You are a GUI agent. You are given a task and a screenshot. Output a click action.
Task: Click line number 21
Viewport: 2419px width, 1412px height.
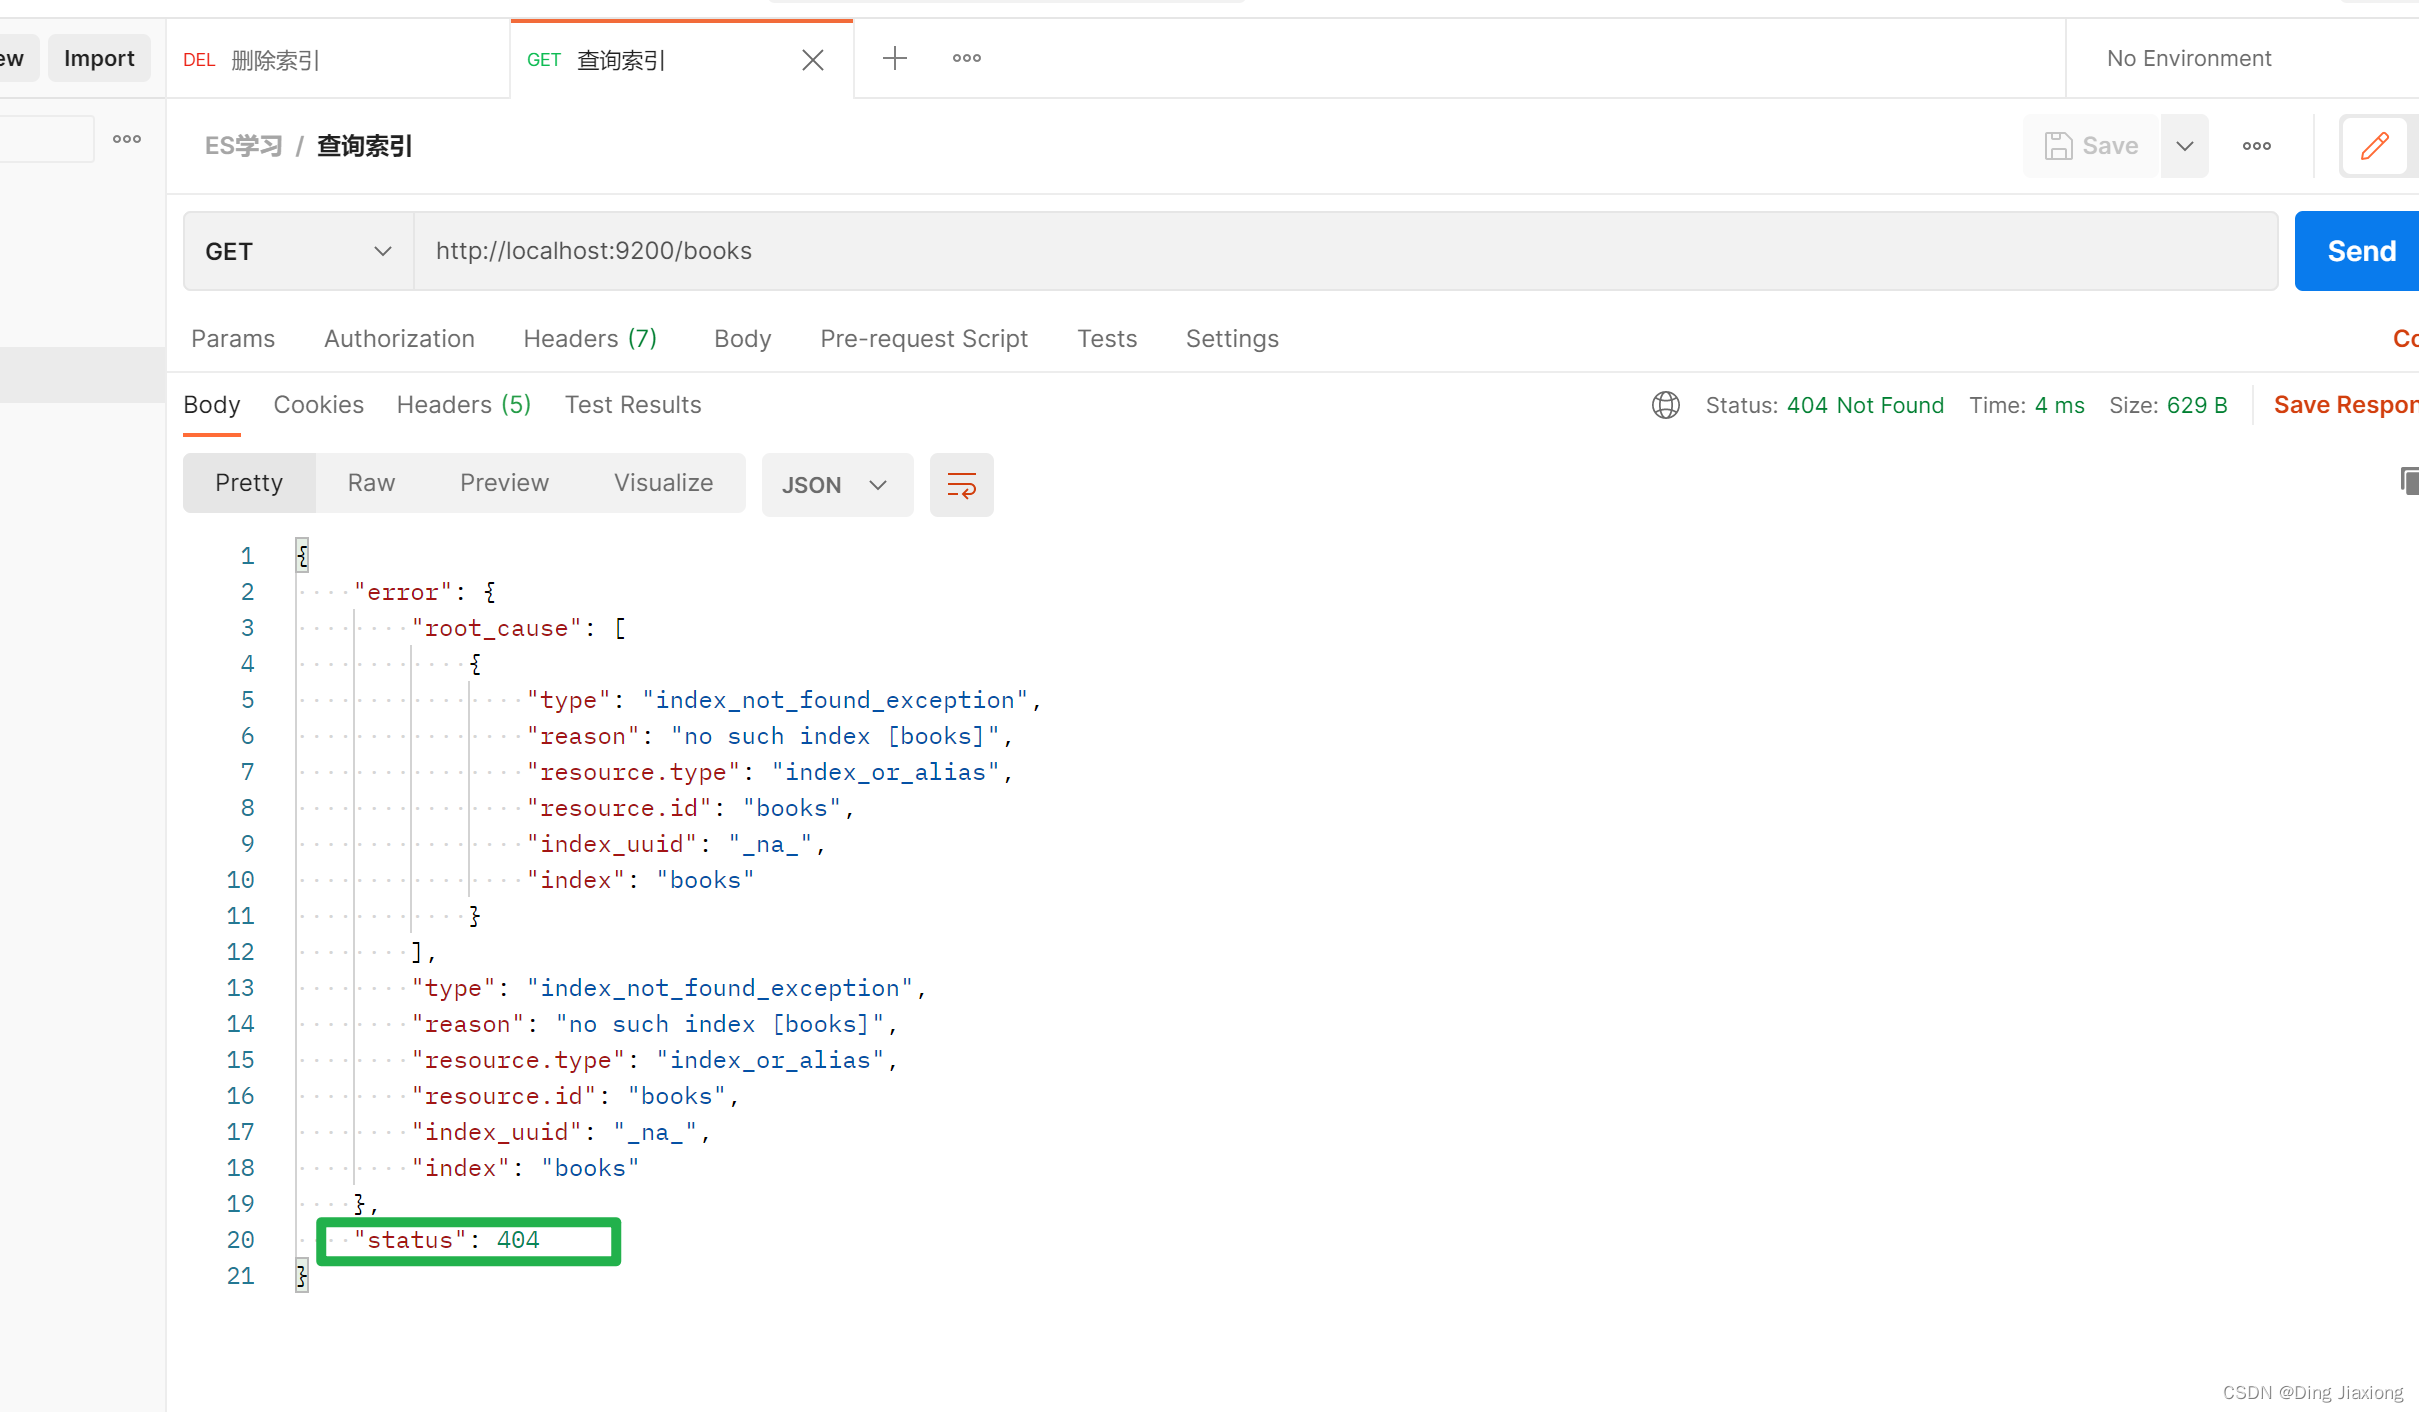(240, 1276)
